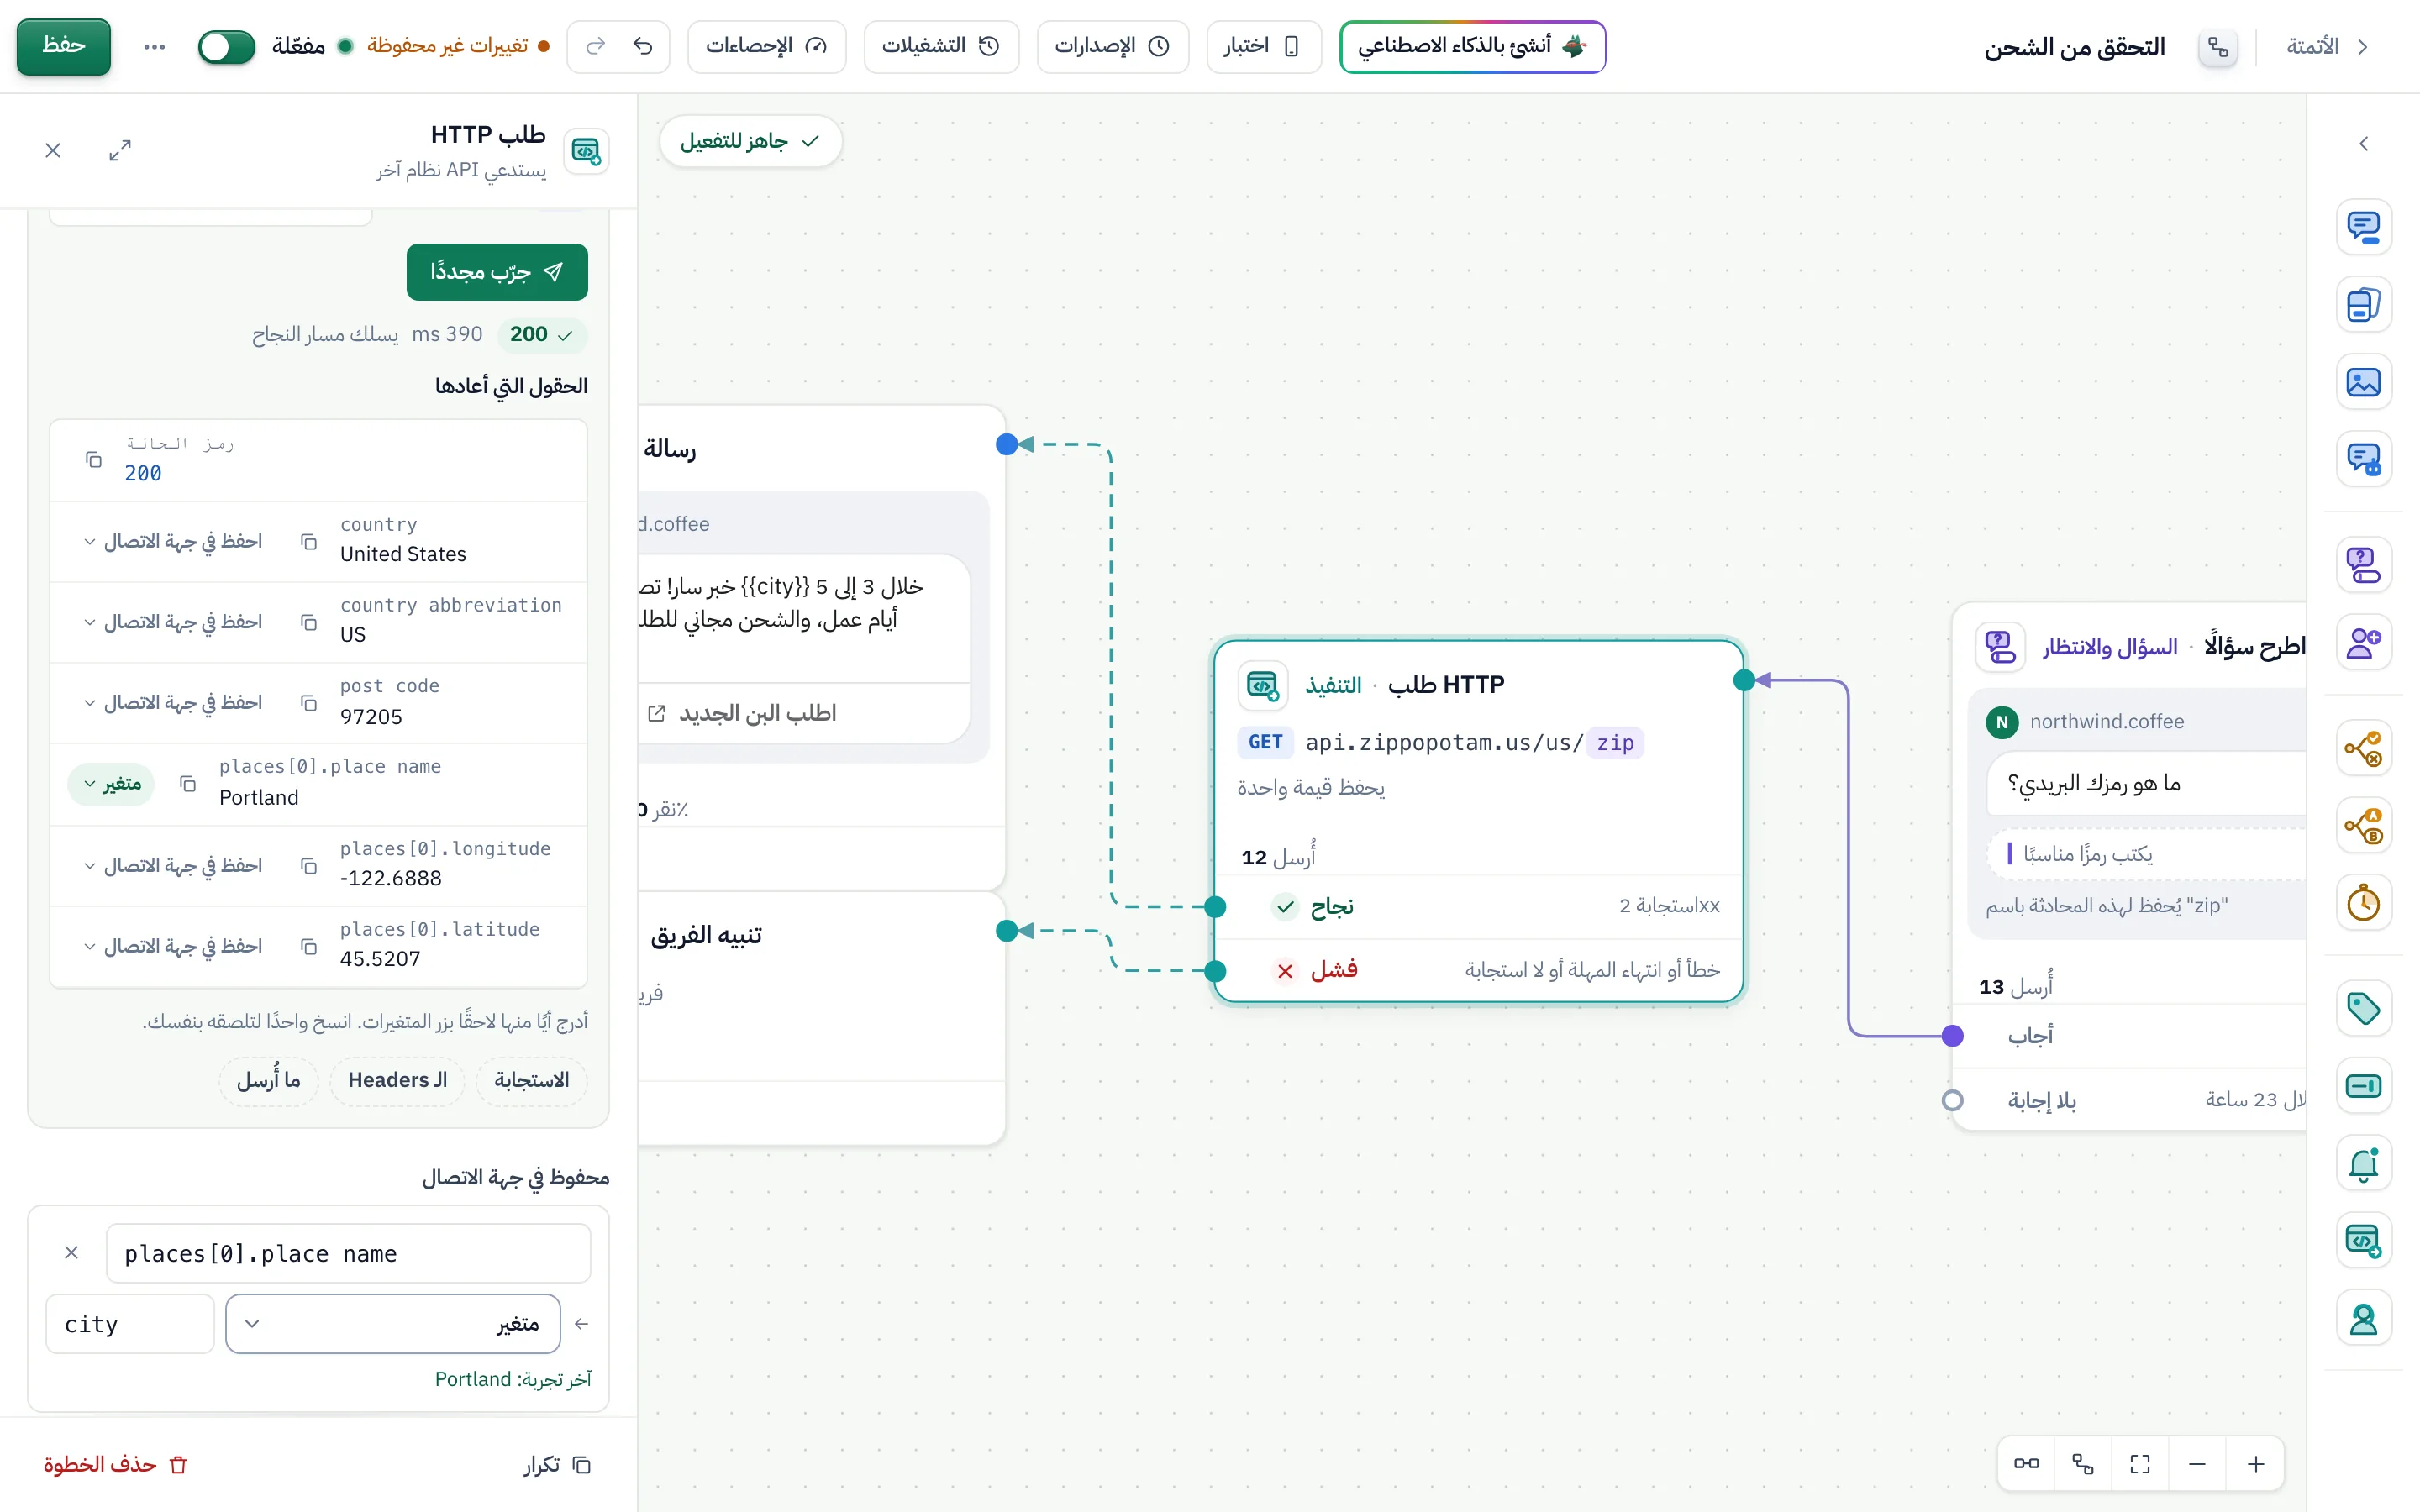Click the undo arrow icon

pos(643,46)
